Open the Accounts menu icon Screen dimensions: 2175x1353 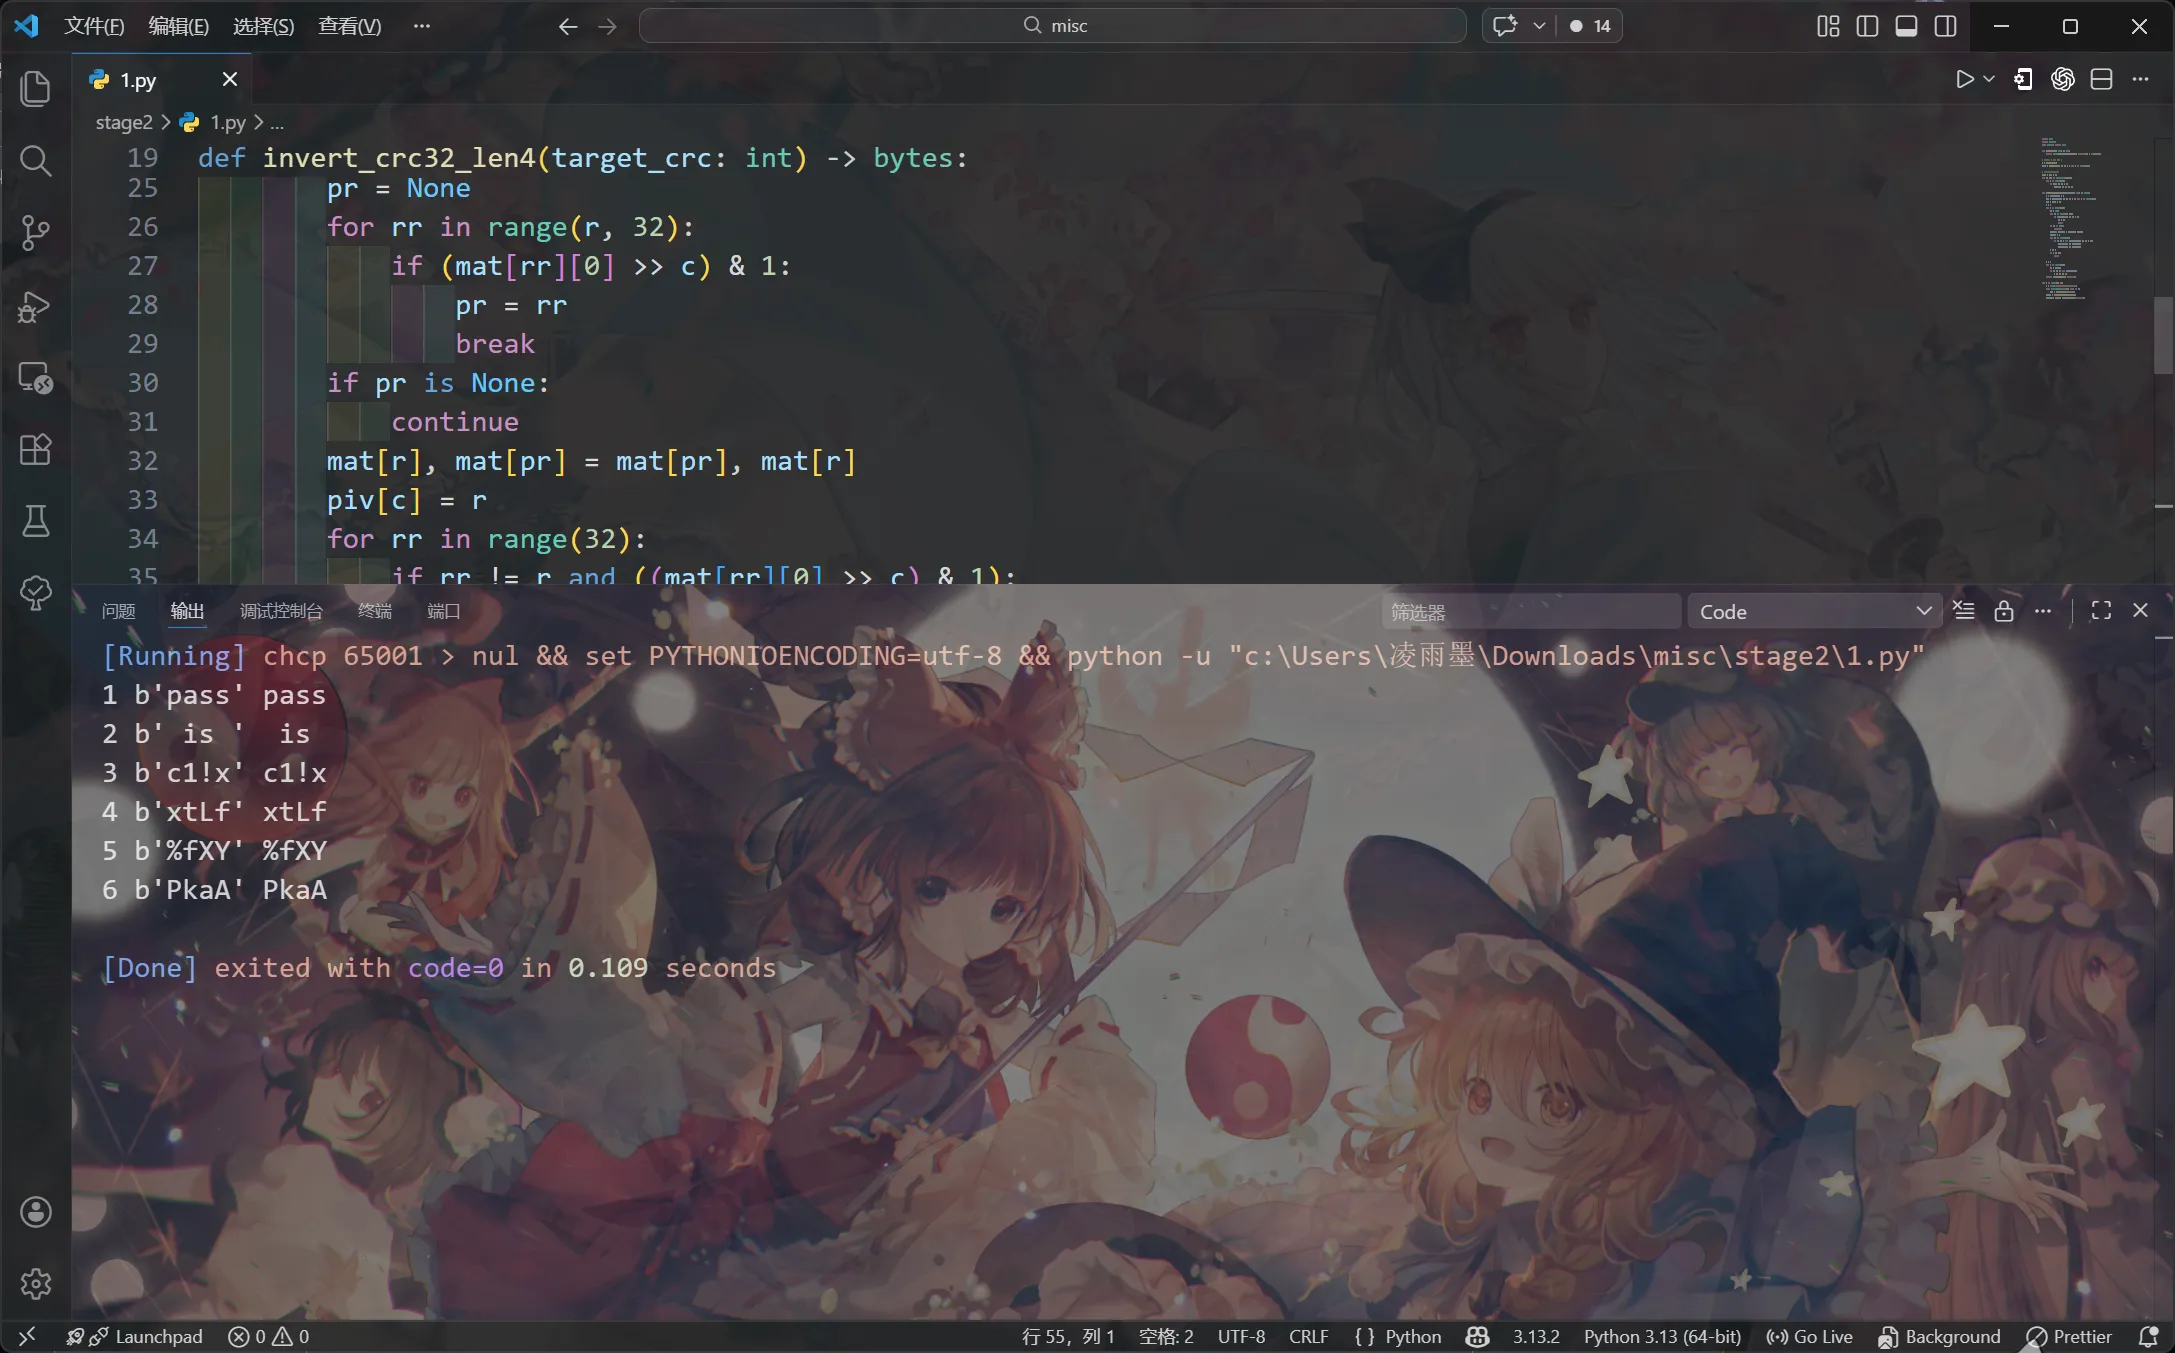(35, 1212)
